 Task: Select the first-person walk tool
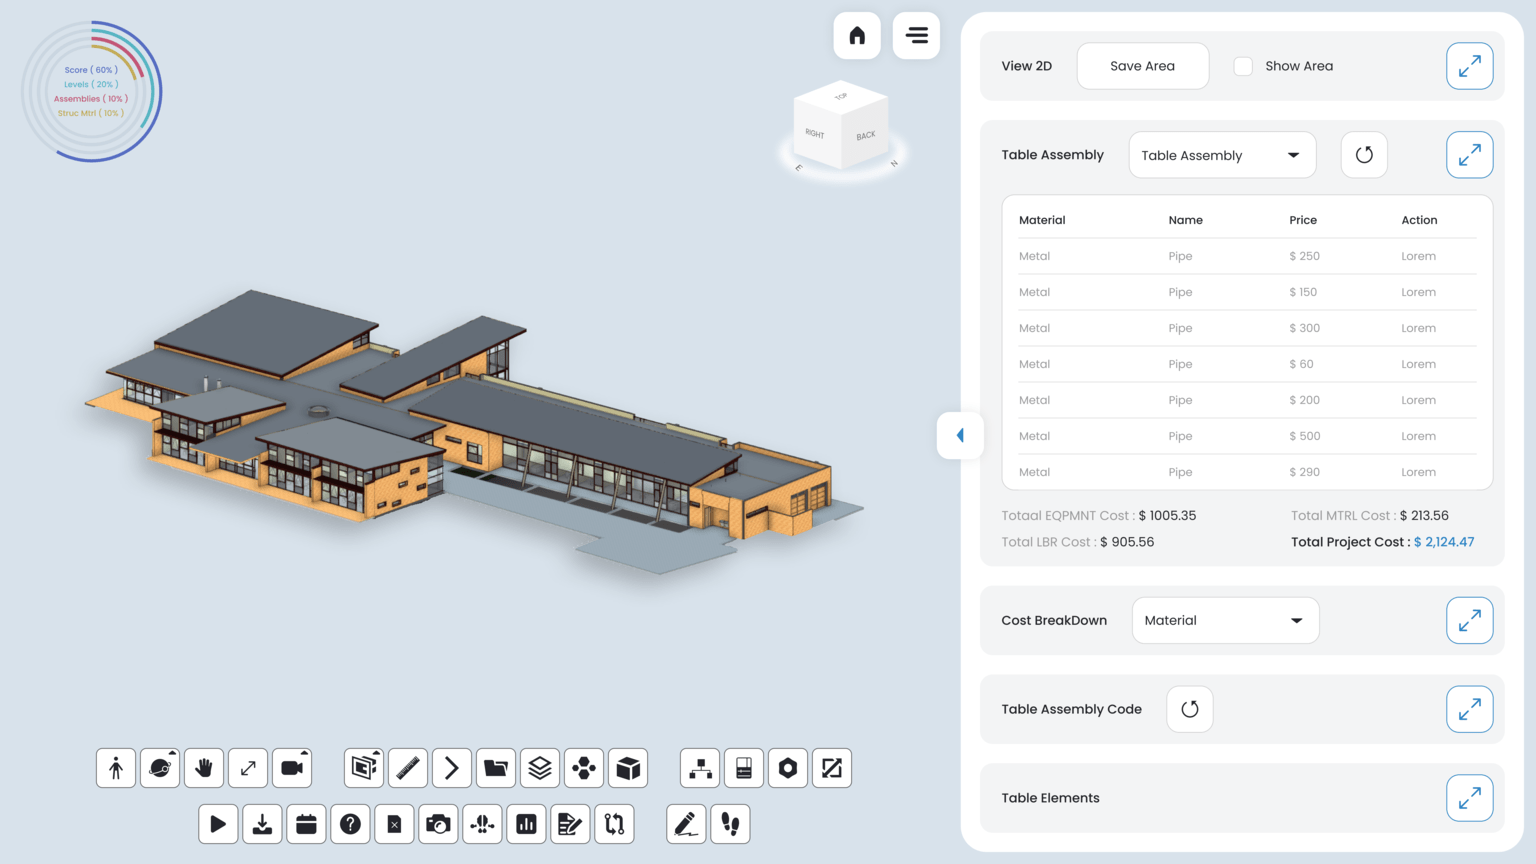tap(116, 768)
